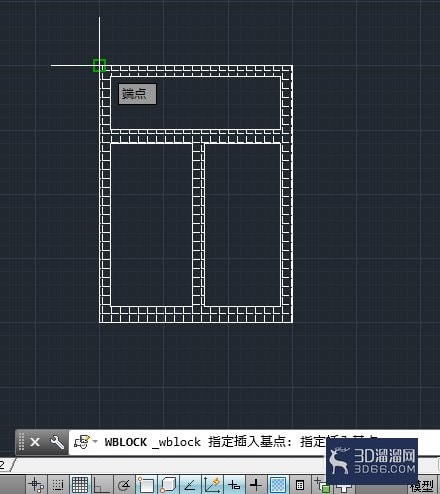Toggle Transparency display status button
440x494 pixels.
278,485
